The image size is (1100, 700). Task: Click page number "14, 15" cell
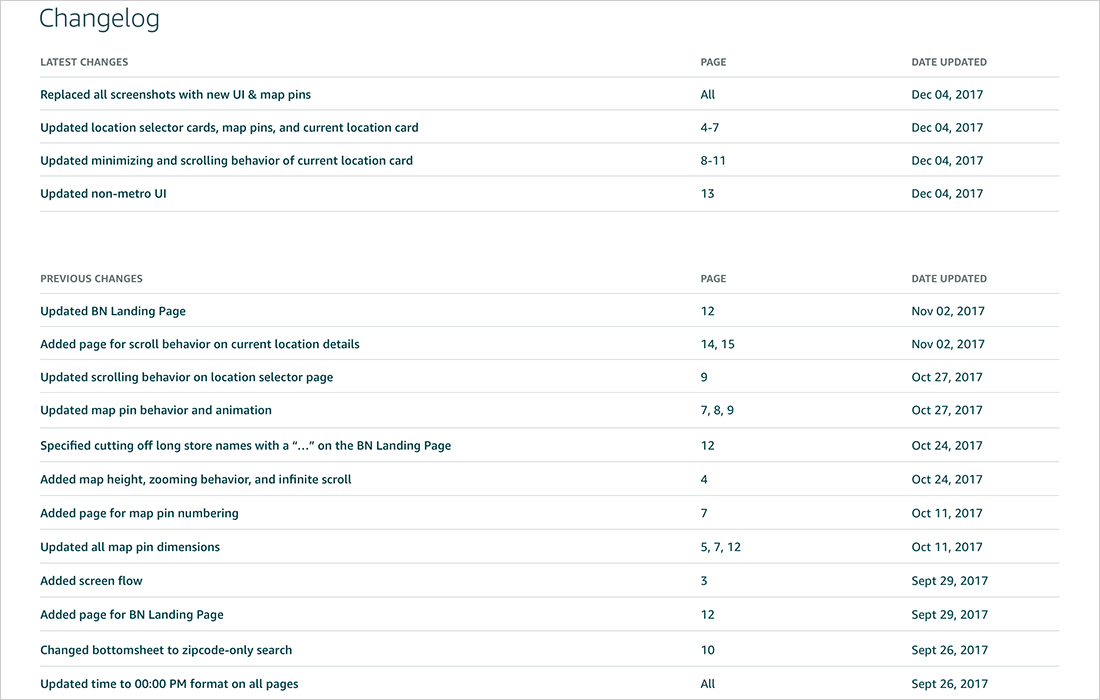717,344
